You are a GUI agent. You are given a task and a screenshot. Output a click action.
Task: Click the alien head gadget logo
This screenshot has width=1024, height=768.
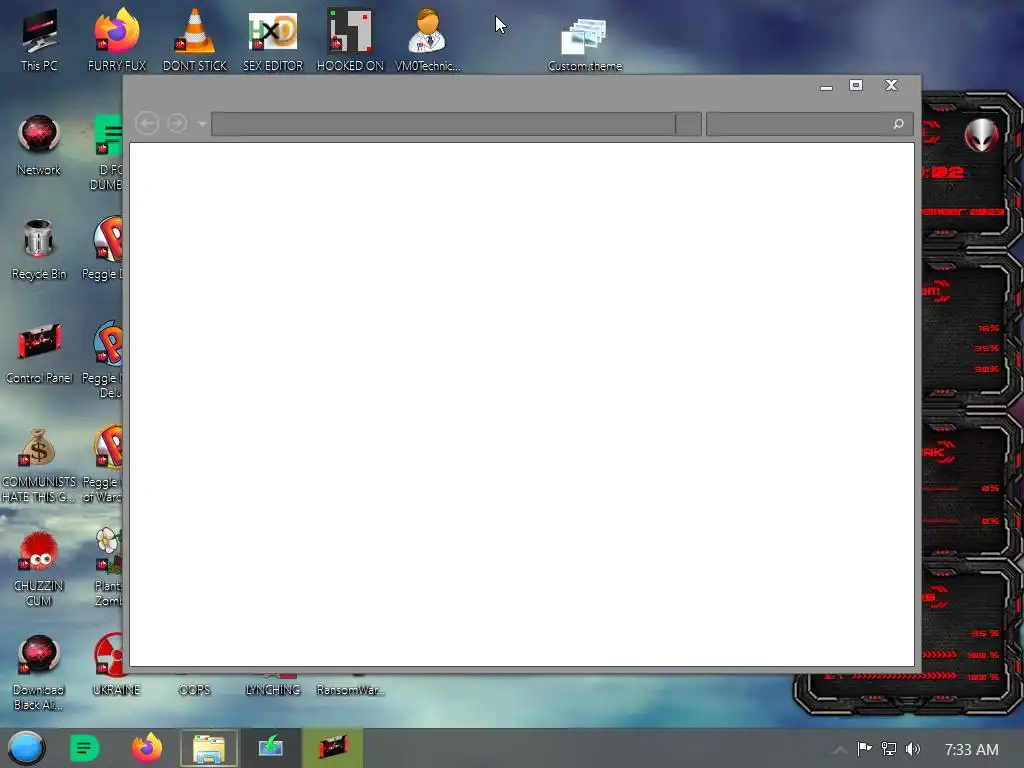click(982, 135)
